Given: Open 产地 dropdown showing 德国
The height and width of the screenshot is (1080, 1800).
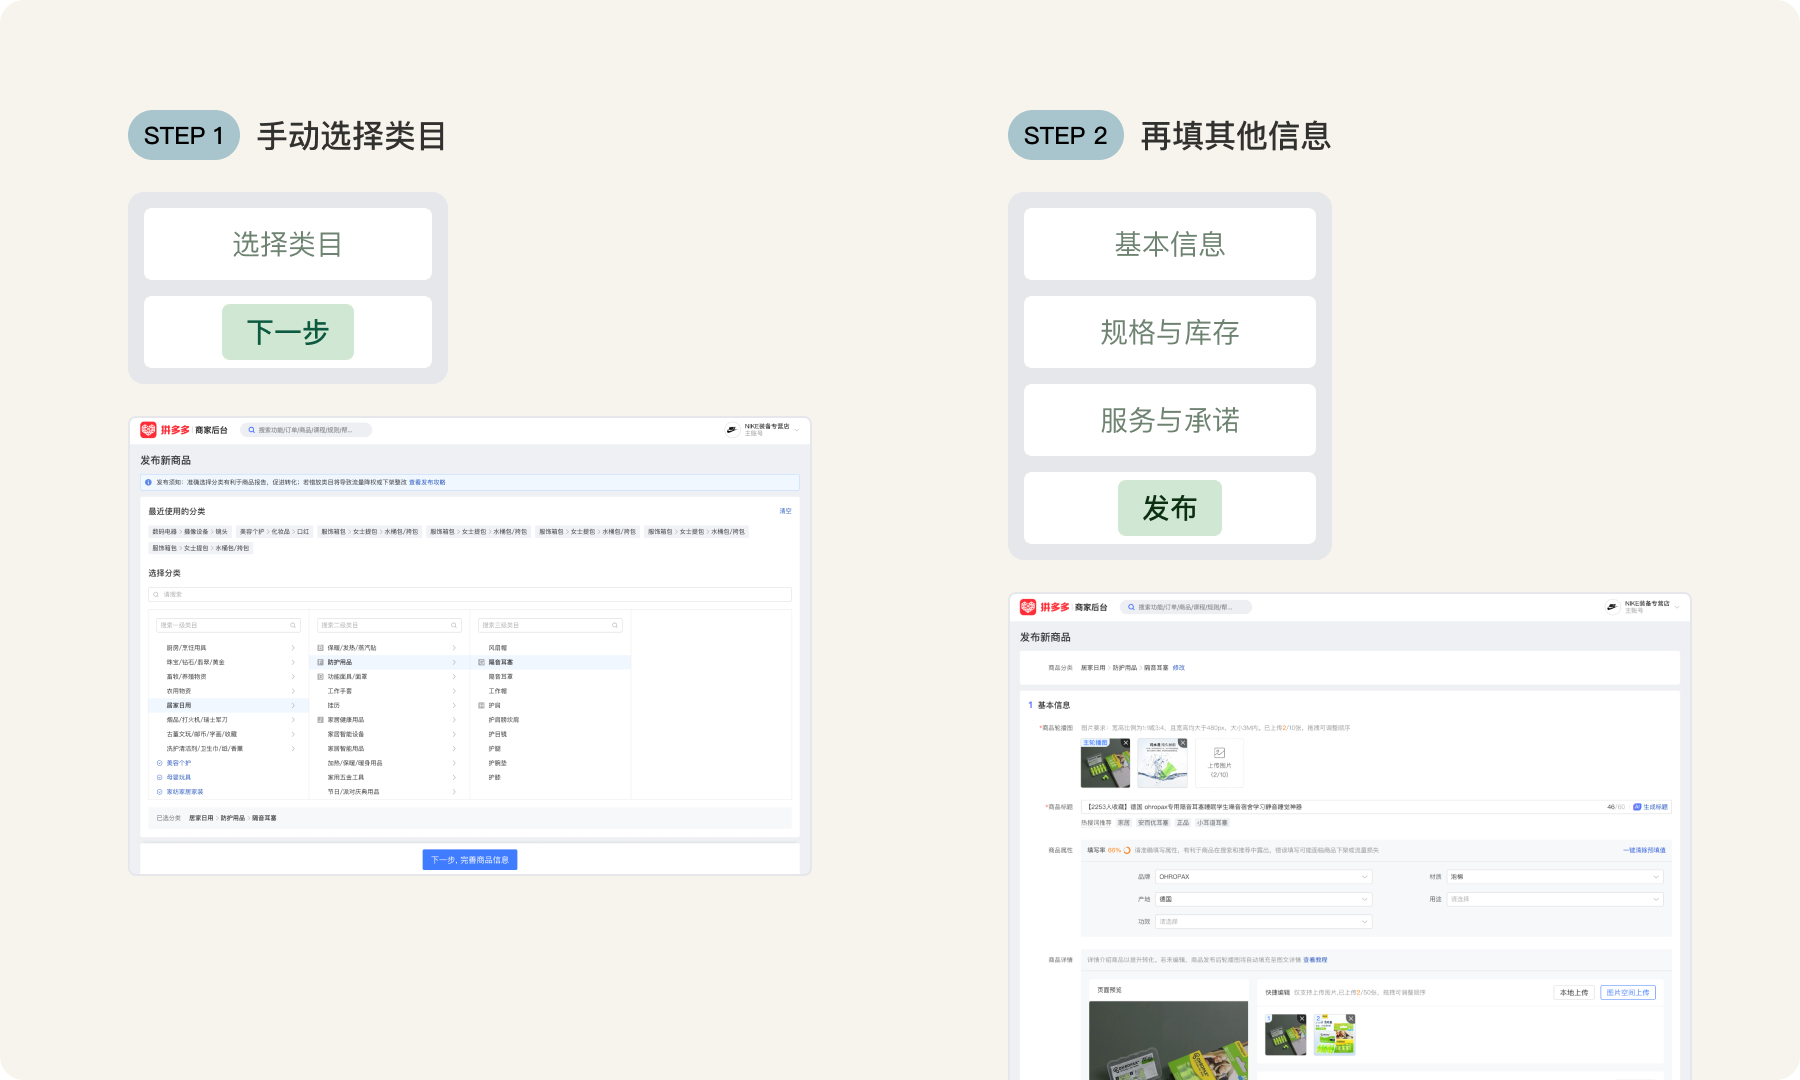Looking at the screenshot, I should coord(1264,899).
